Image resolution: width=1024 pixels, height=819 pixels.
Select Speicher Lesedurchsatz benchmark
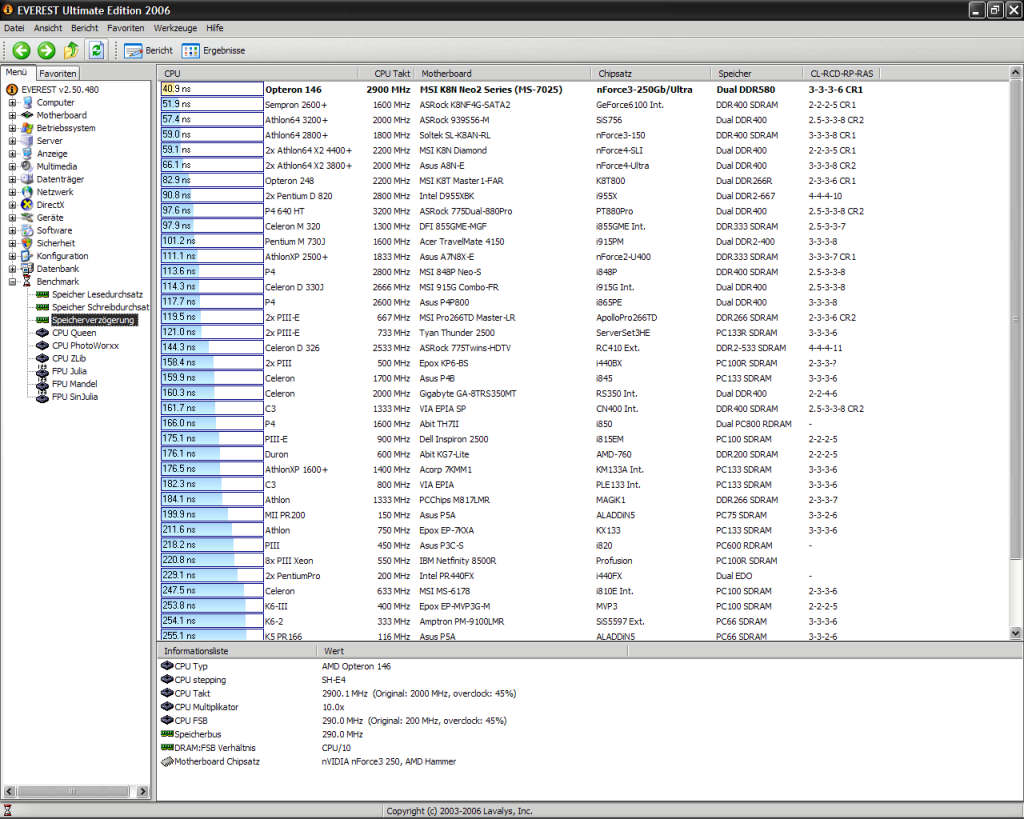click(97, 295)
